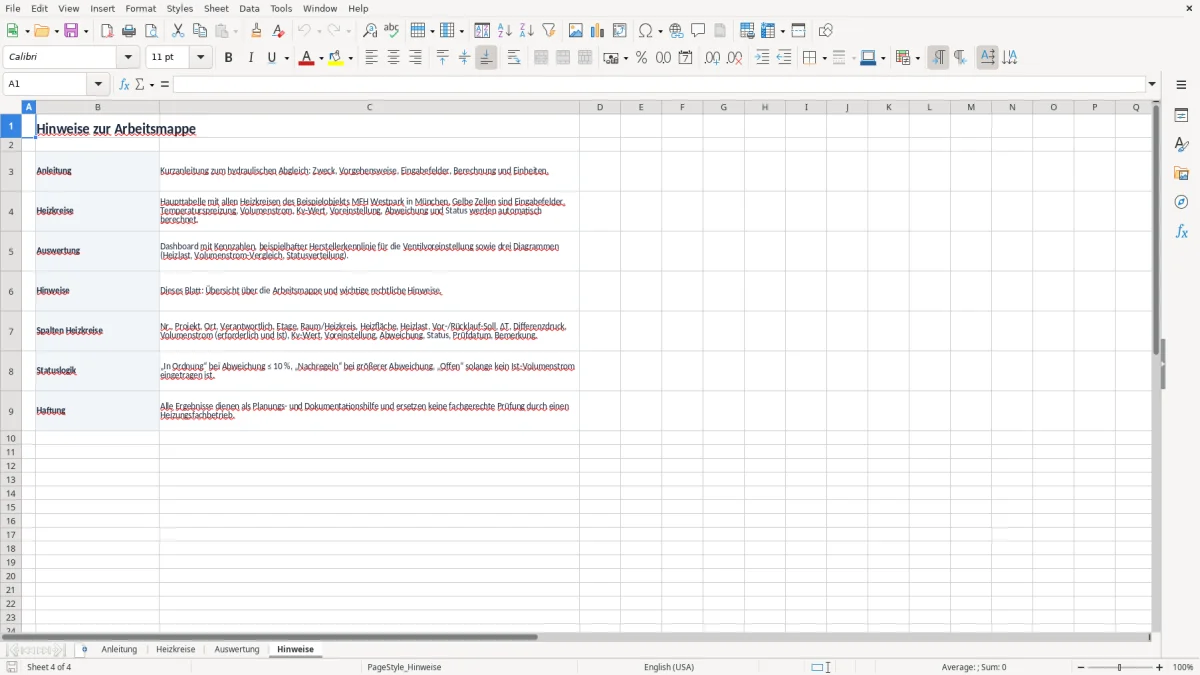Insert chart icon
Image resolution: width=1200 pixels, height=675 pixels.
click(x=598, y=31)
